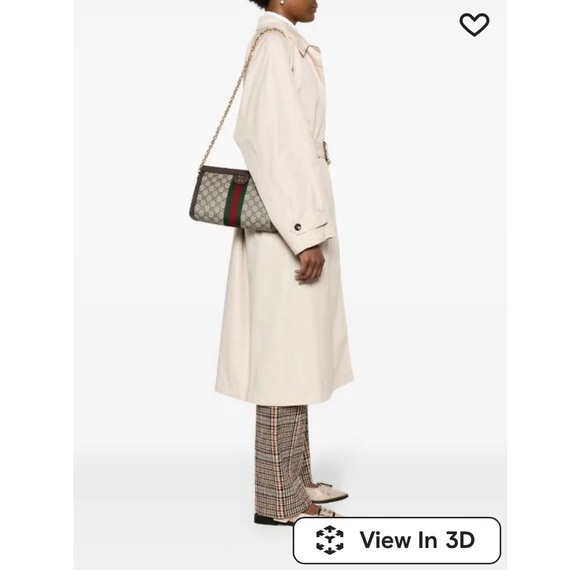Open the View In 3D viewer

coord(397,540)
